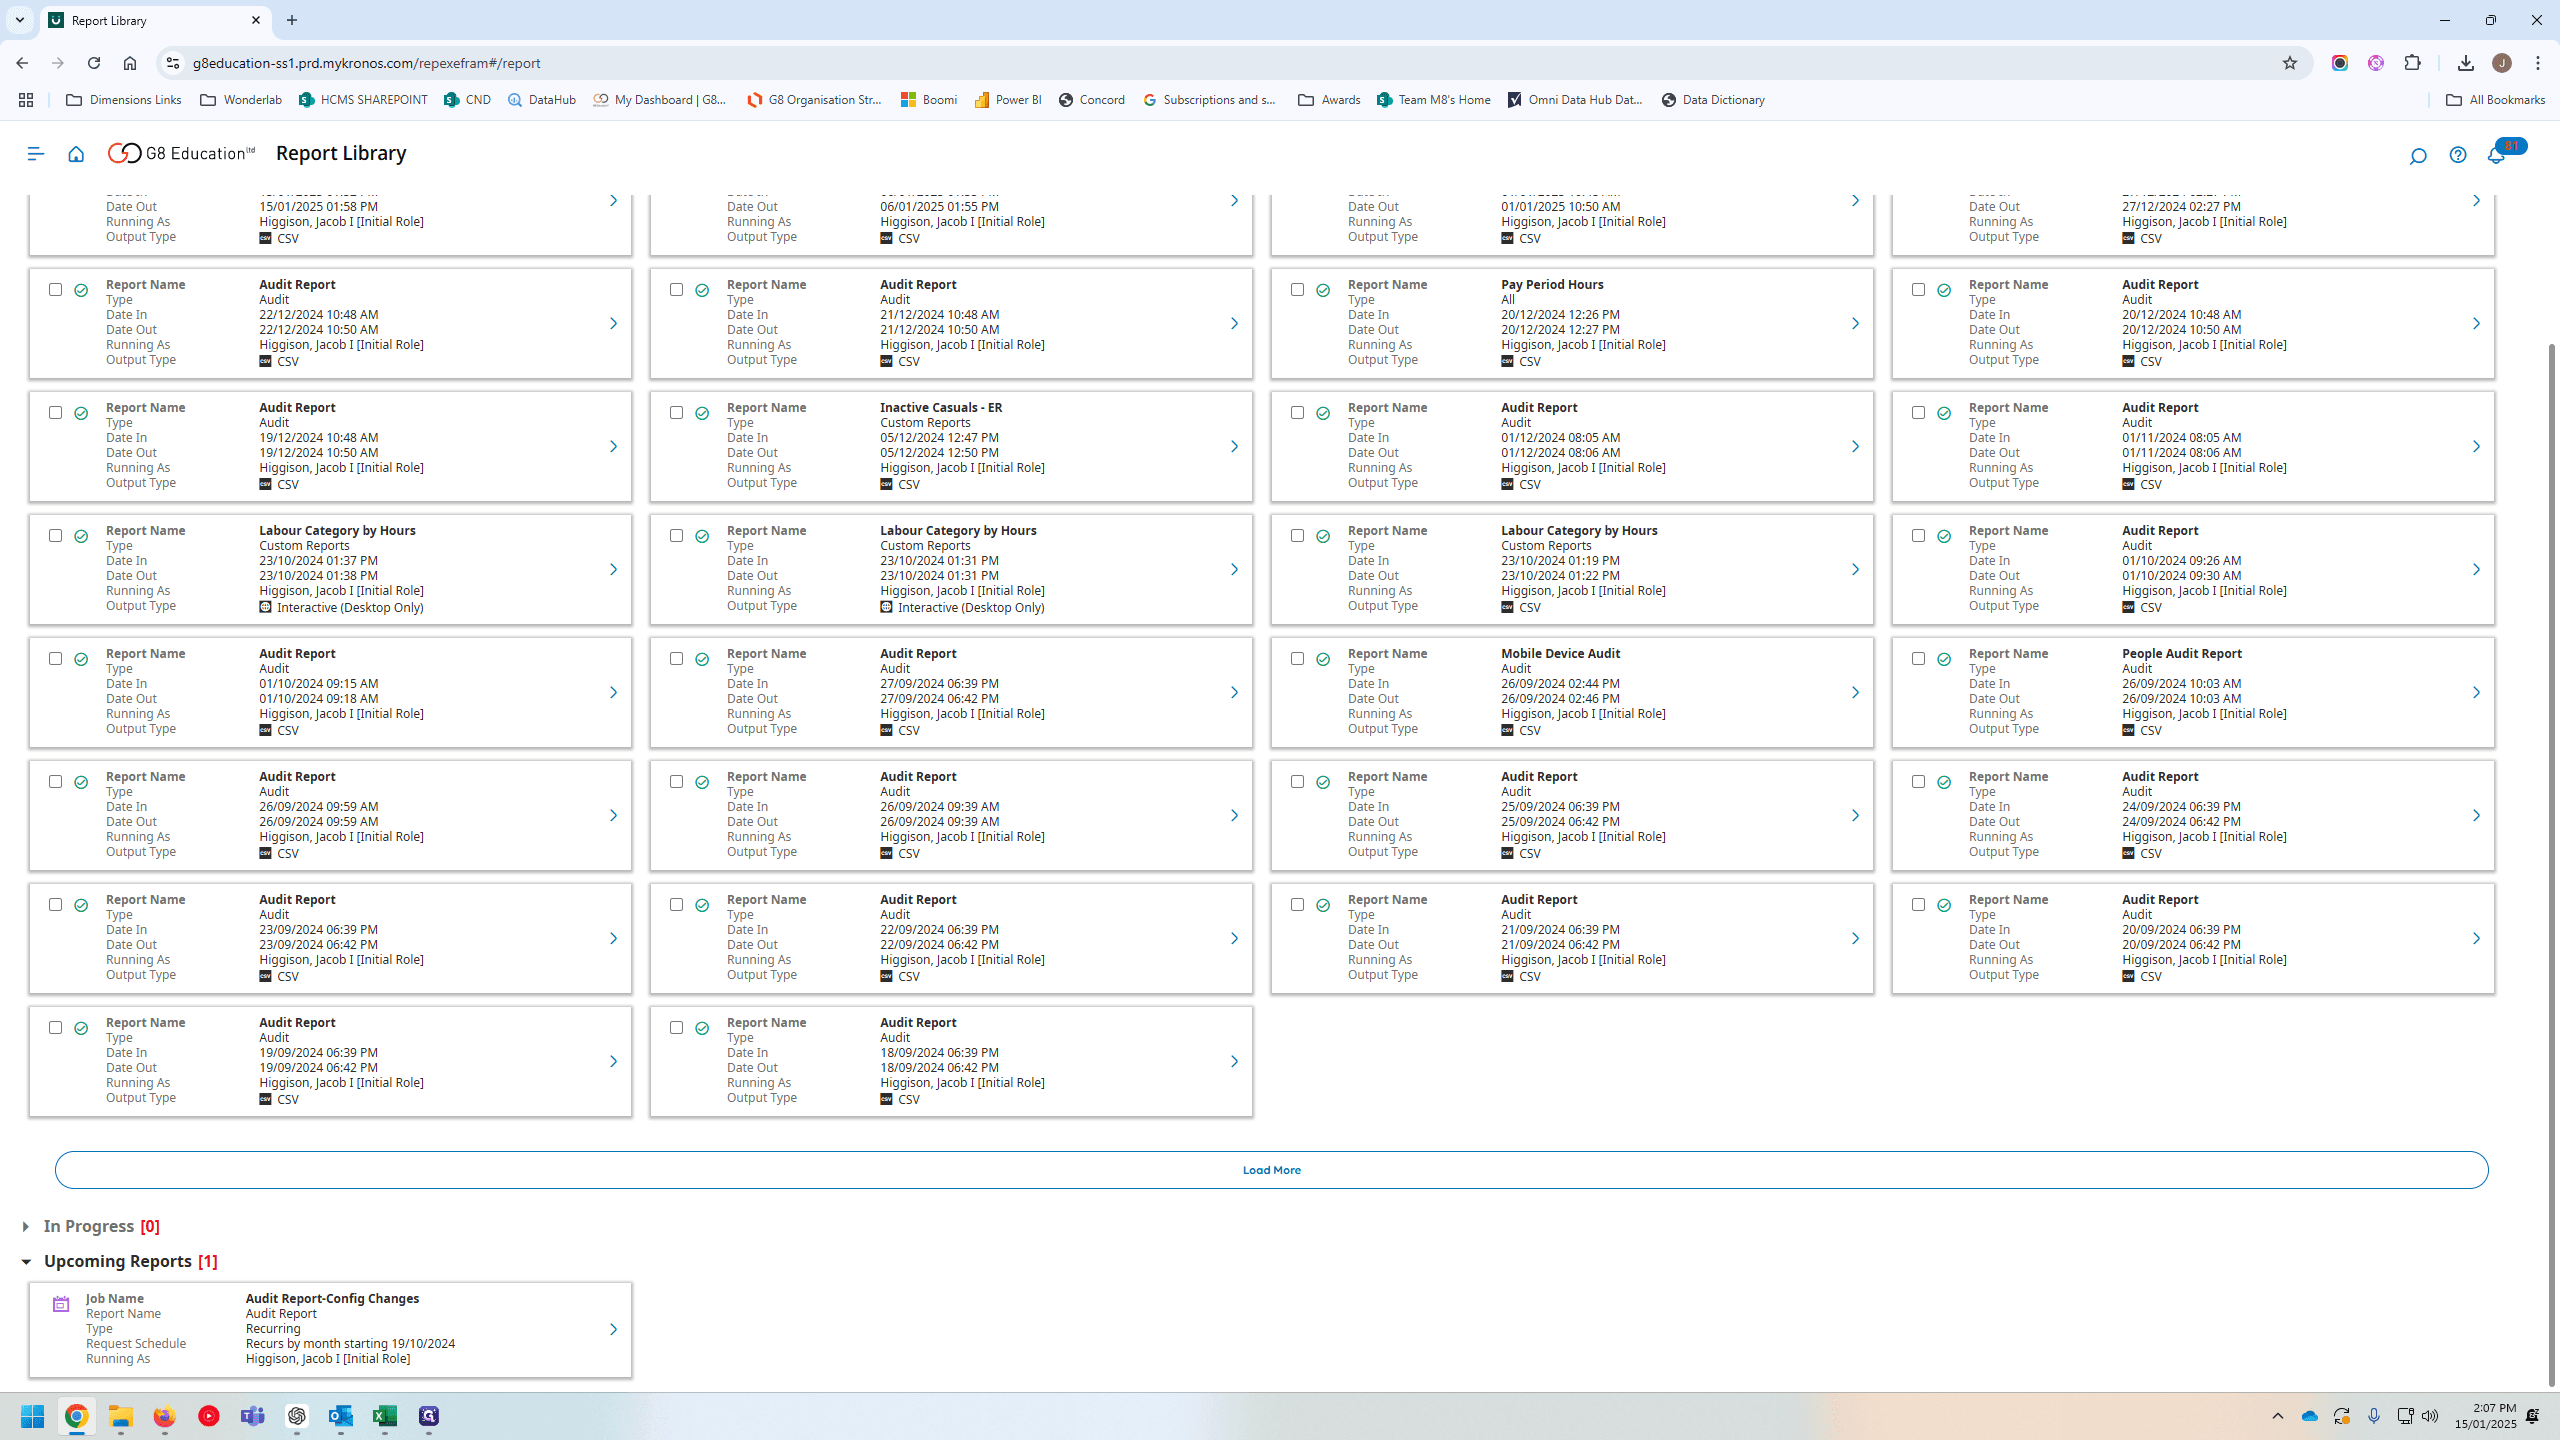Open the notifications bell with badge
This screenshot has height=1440, width=2560.
pos(2498,155)
